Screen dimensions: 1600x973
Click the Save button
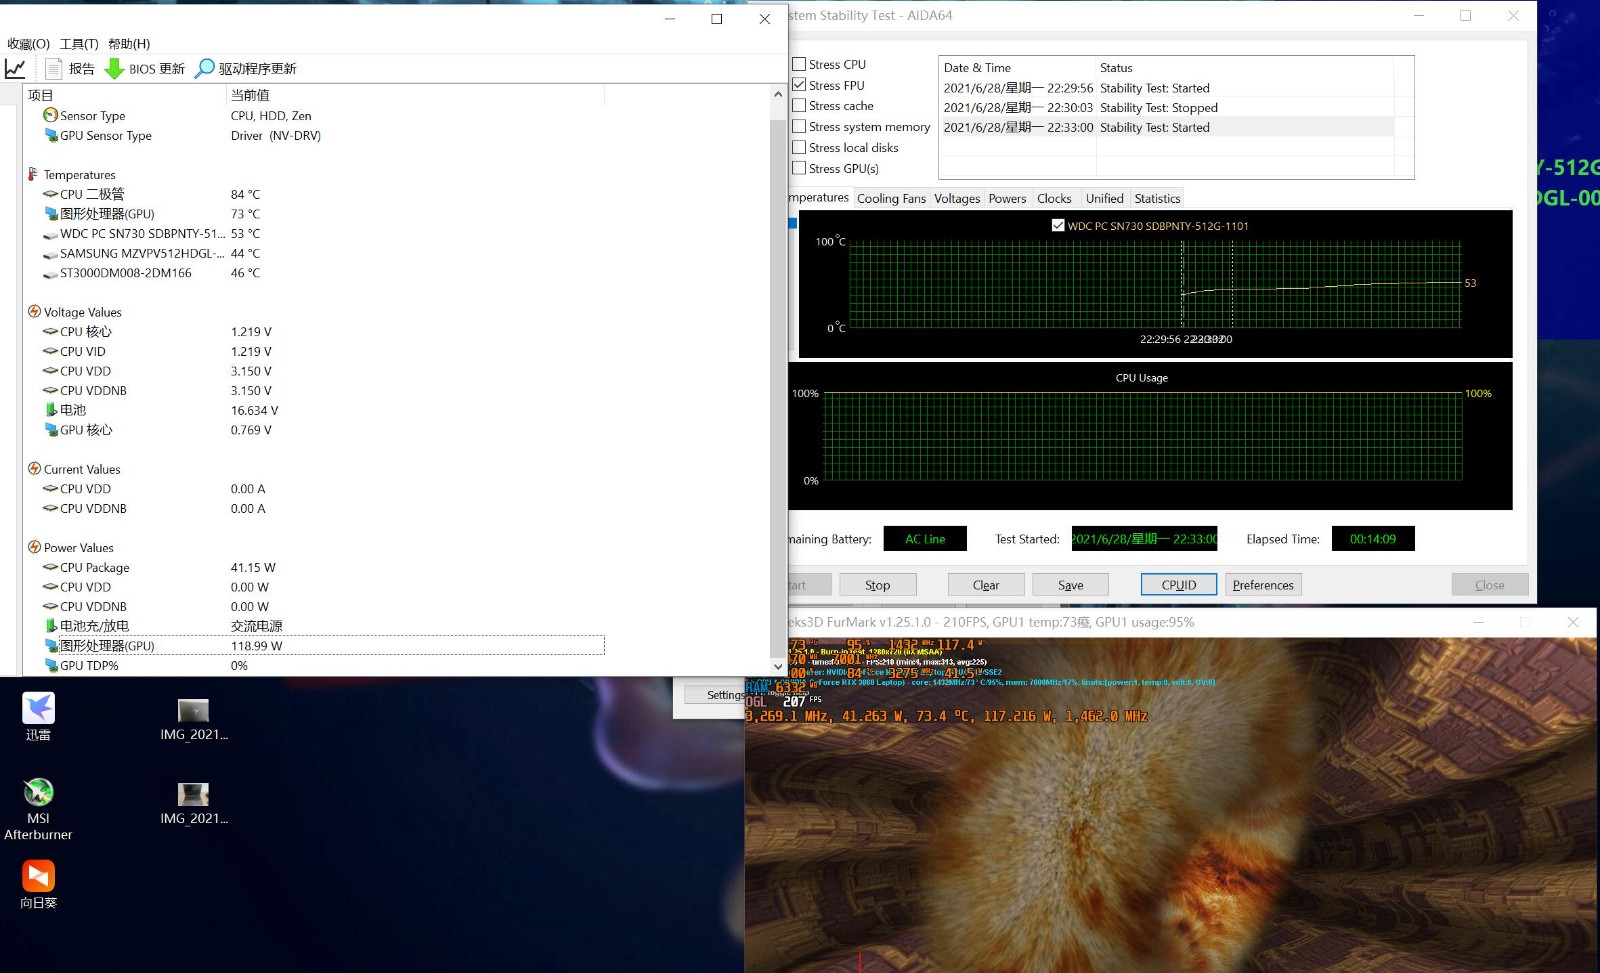pos(1070,585)
